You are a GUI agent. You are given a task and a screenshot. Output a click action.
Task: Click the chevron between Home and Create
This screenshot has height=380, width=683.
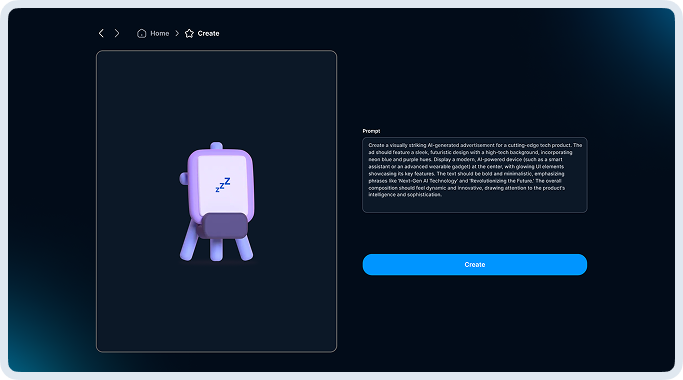pyautogui.click(x=177, y=34)
